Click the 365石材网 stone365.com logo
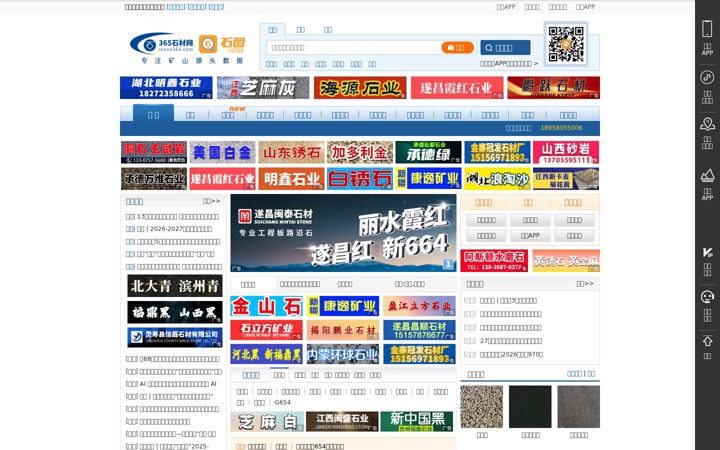Viewport: 720px width, 450px height. click(162, 44)
